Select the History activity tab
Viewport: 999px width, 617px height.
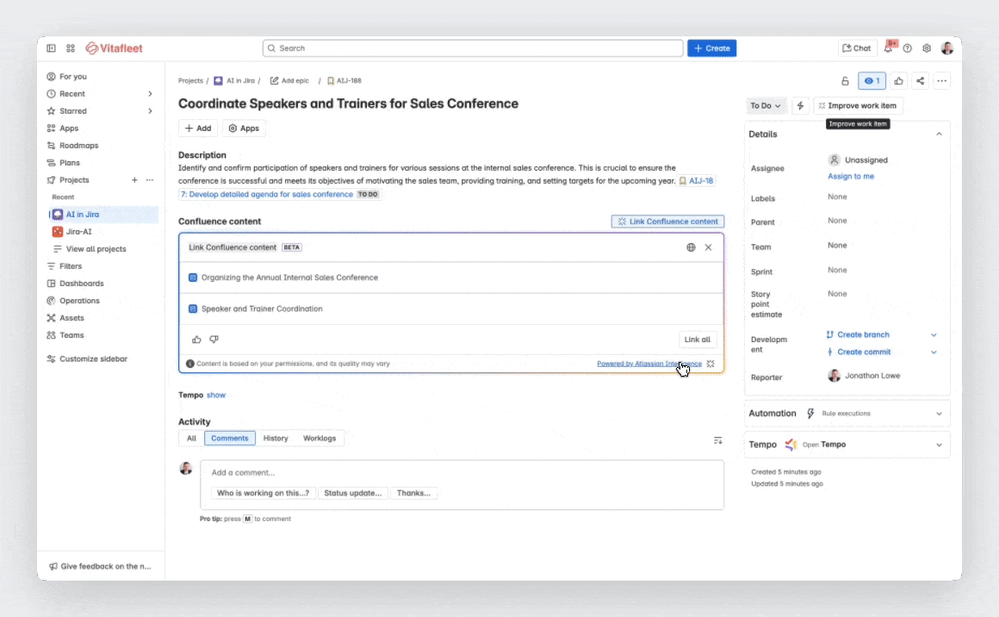point(275,439)
